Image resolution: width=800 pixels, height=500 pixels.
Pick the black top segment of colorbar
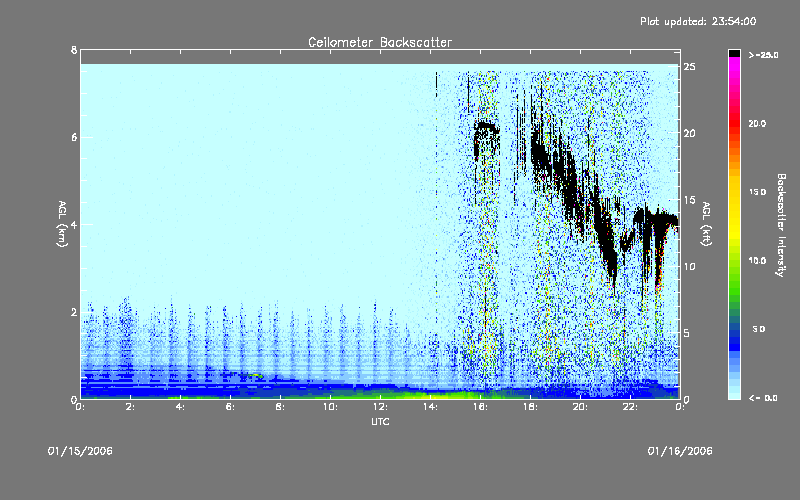pyautogui.click(x=734, y=53)
